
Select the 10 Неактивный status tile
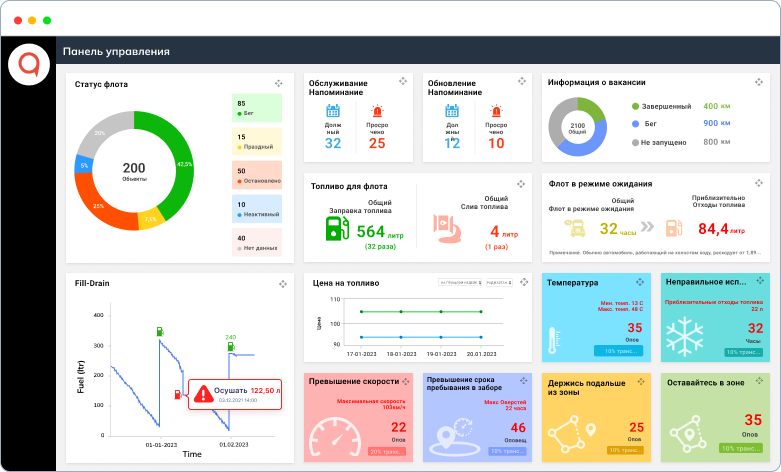click(257, 209)
